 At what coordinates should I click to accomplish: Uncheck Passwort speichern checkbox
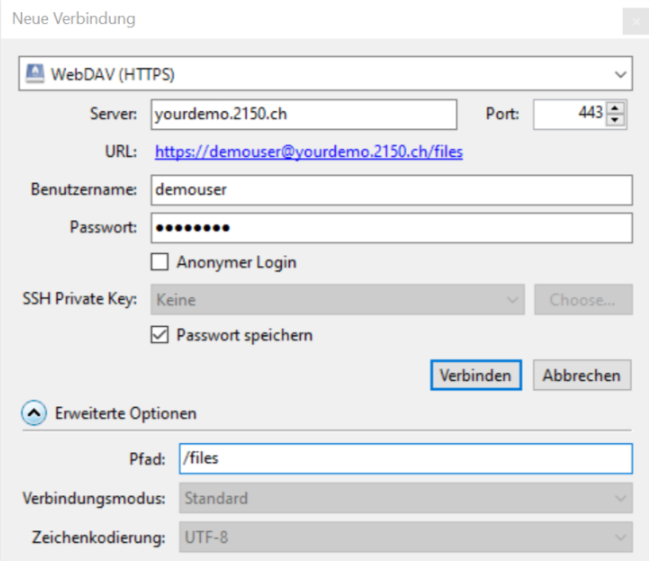tap(159, 335)
